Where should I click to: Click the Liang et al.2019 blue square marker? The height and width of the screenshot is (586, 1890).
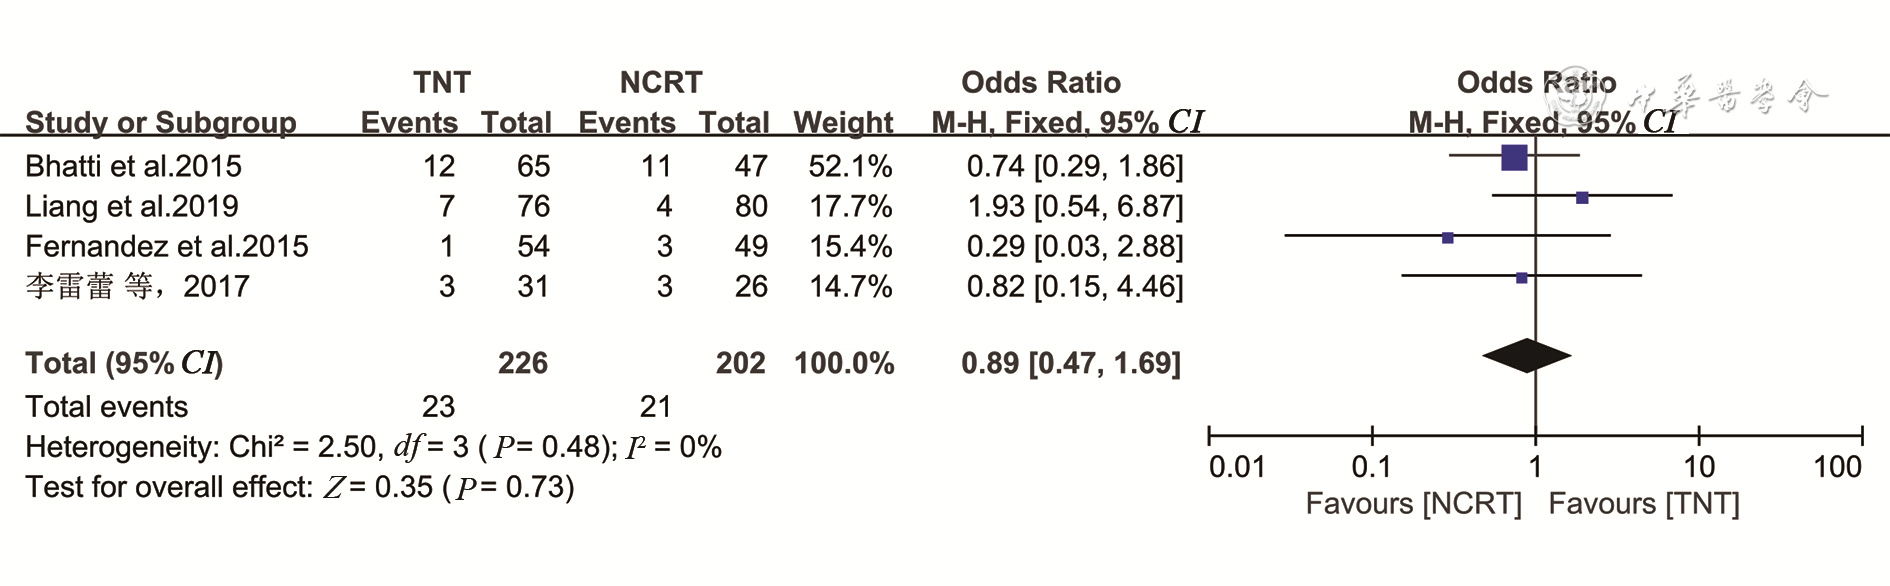click(1582, 198)
